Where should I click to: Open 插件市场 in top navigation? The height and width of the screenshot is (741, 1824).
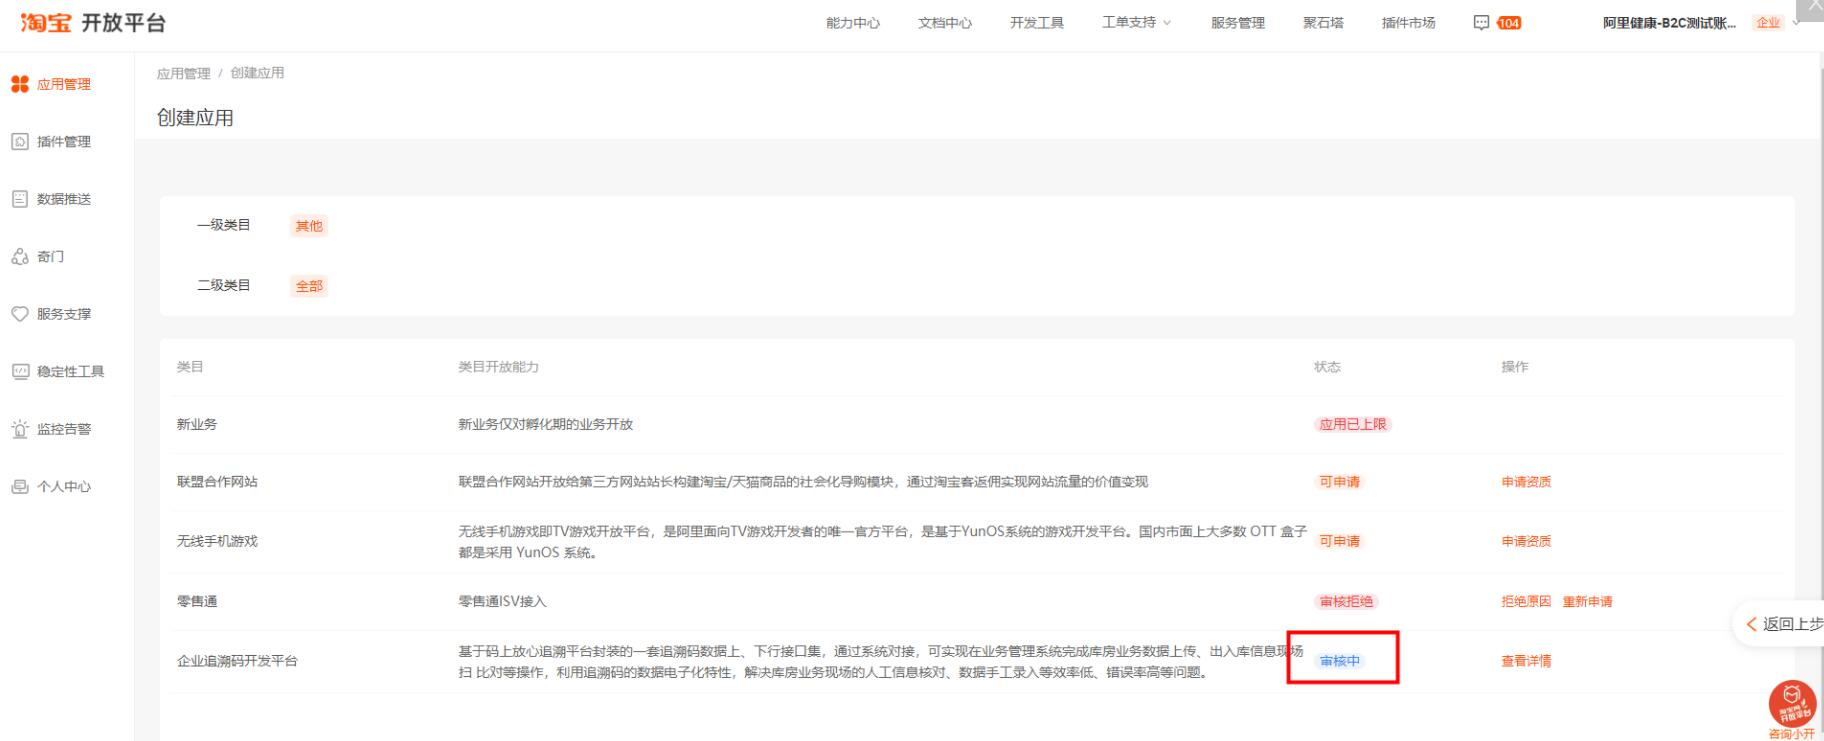click(1409, 23)
